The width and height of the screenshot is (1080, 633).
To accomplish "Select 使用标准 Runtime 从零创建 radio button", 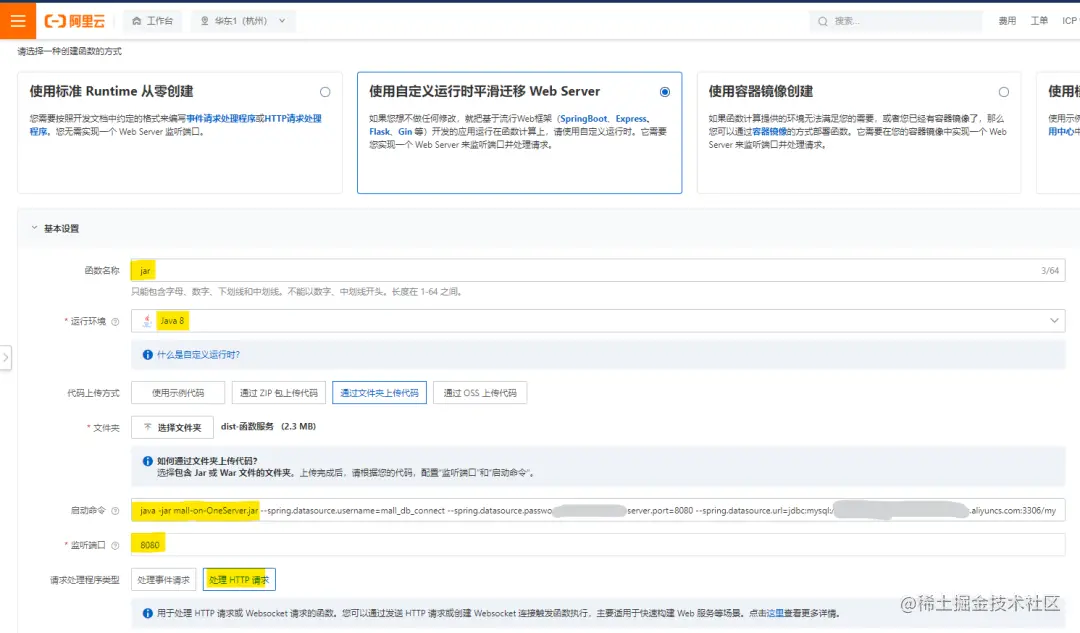I will [325, 92].
